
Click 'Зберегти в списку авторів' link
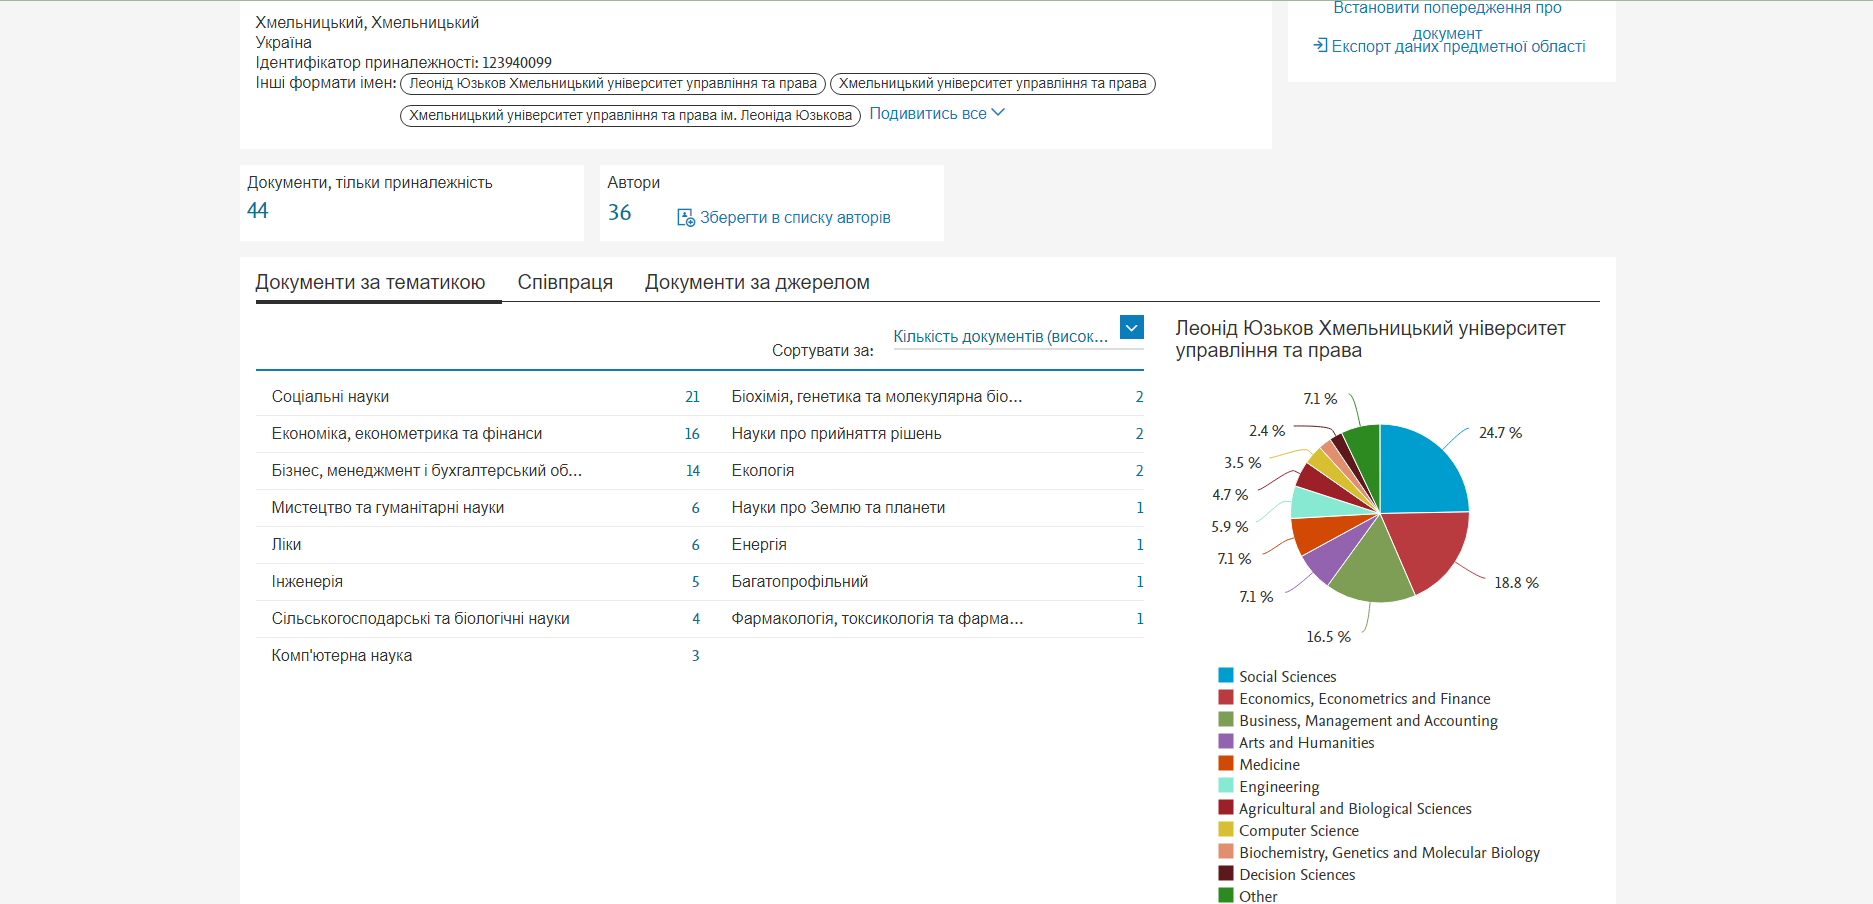(x=795, y=217)
